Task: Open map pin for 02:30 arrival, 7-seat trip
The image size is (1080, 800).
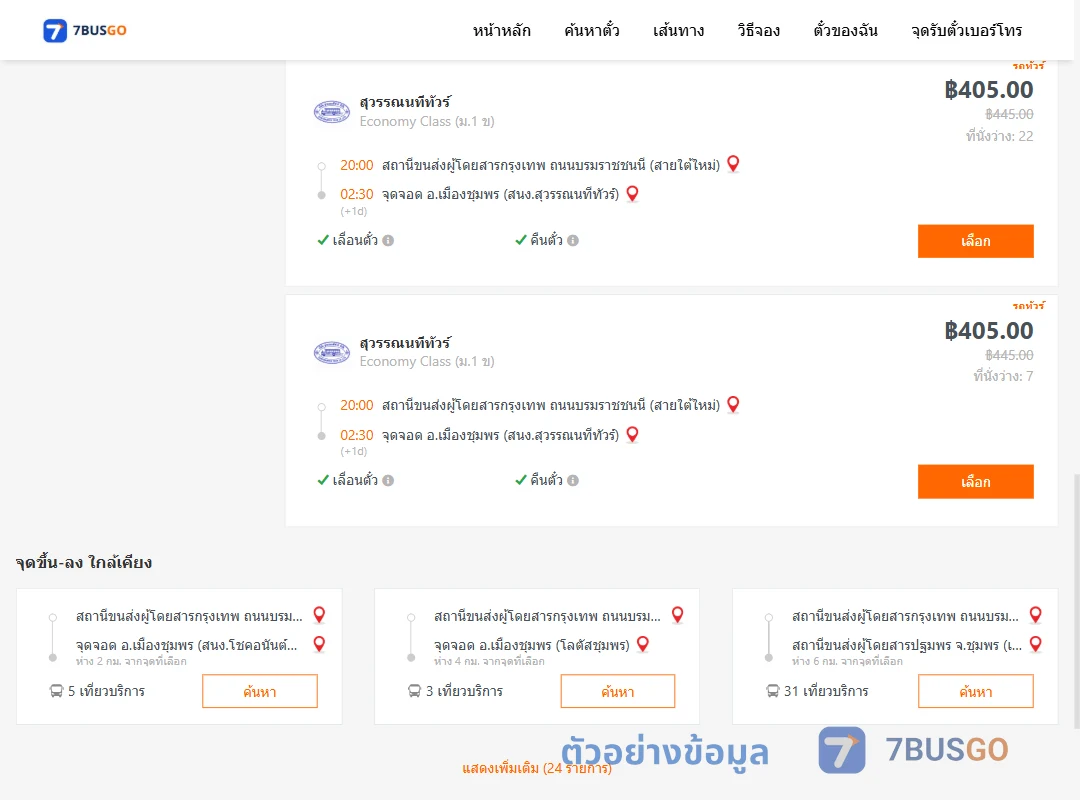Action: (632, 435)
